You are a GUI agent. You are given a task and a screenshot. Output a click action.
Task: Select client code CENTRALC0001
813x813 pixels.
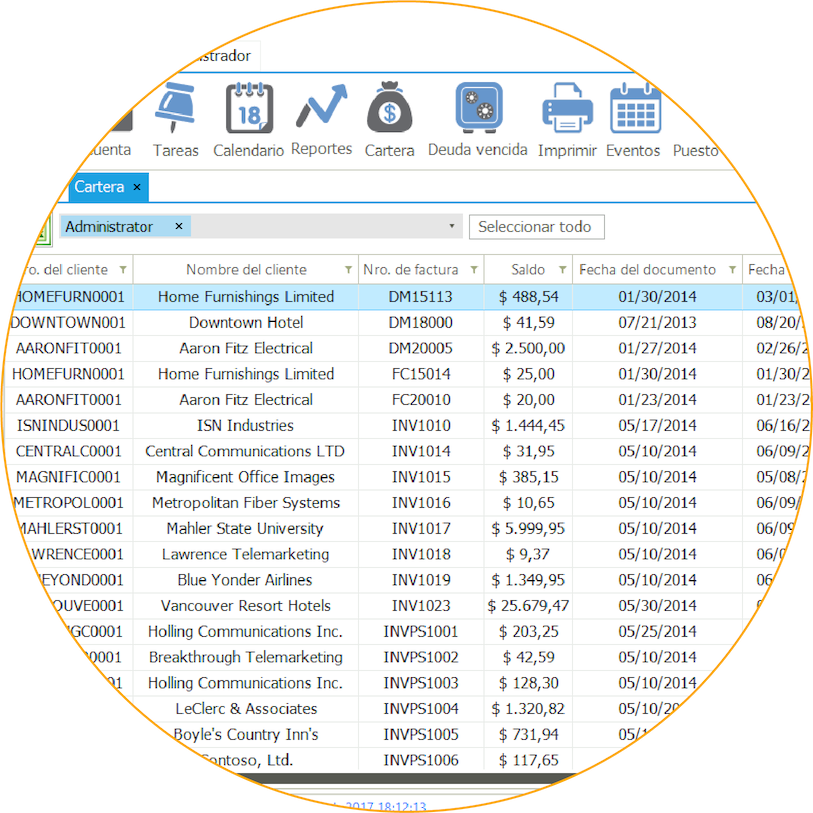tap(68, 452)
